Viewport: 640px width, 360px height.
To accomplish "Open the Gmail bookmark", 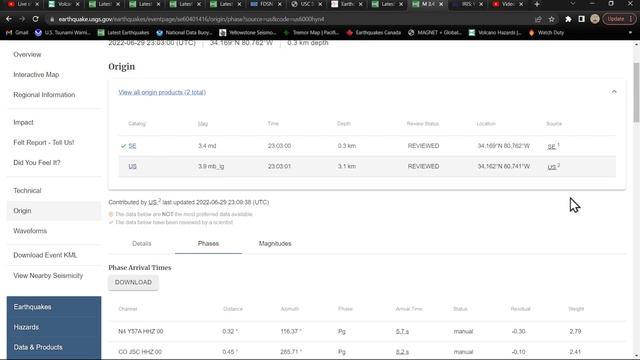I will pos(17,33).
